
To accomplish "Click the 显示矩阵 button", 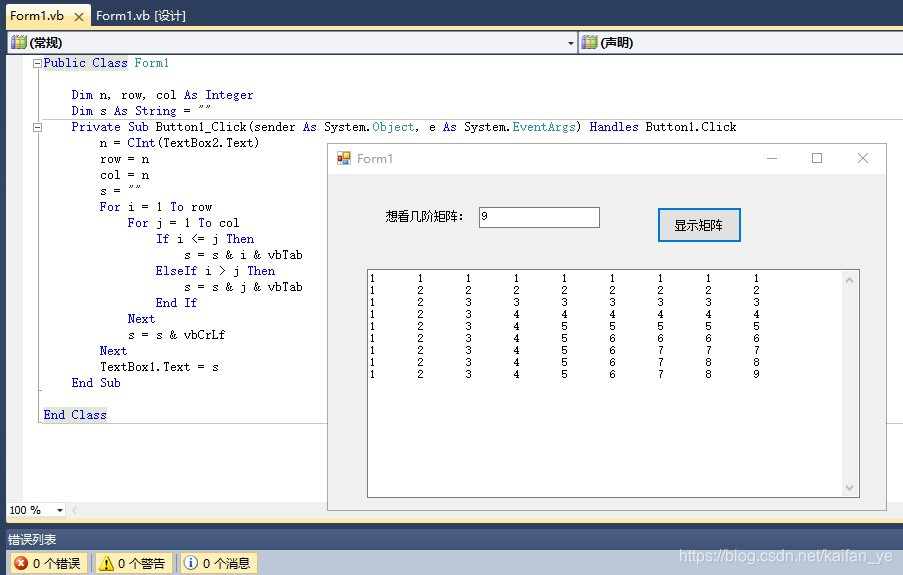I will pyautogui.click(x=699, y=225).
